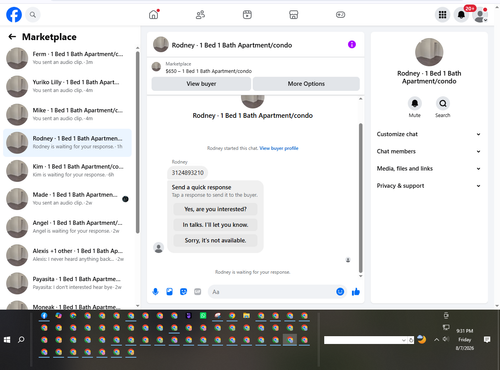Click the conversation list scrollbar
The width and height of the screenshot is (500, 370).
coord(137,142)
